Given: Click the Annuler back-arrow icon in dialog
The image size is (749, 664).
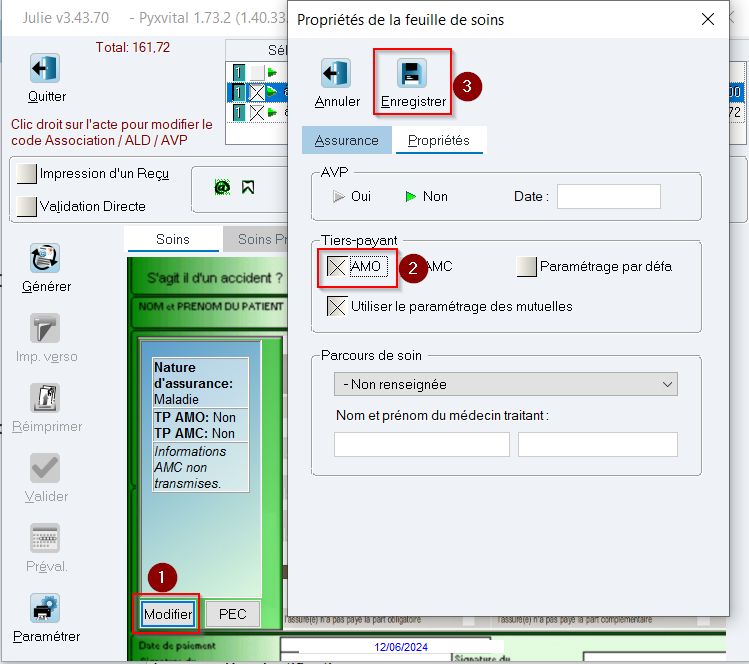Looking at the screenshot, I should pos(336,73).
